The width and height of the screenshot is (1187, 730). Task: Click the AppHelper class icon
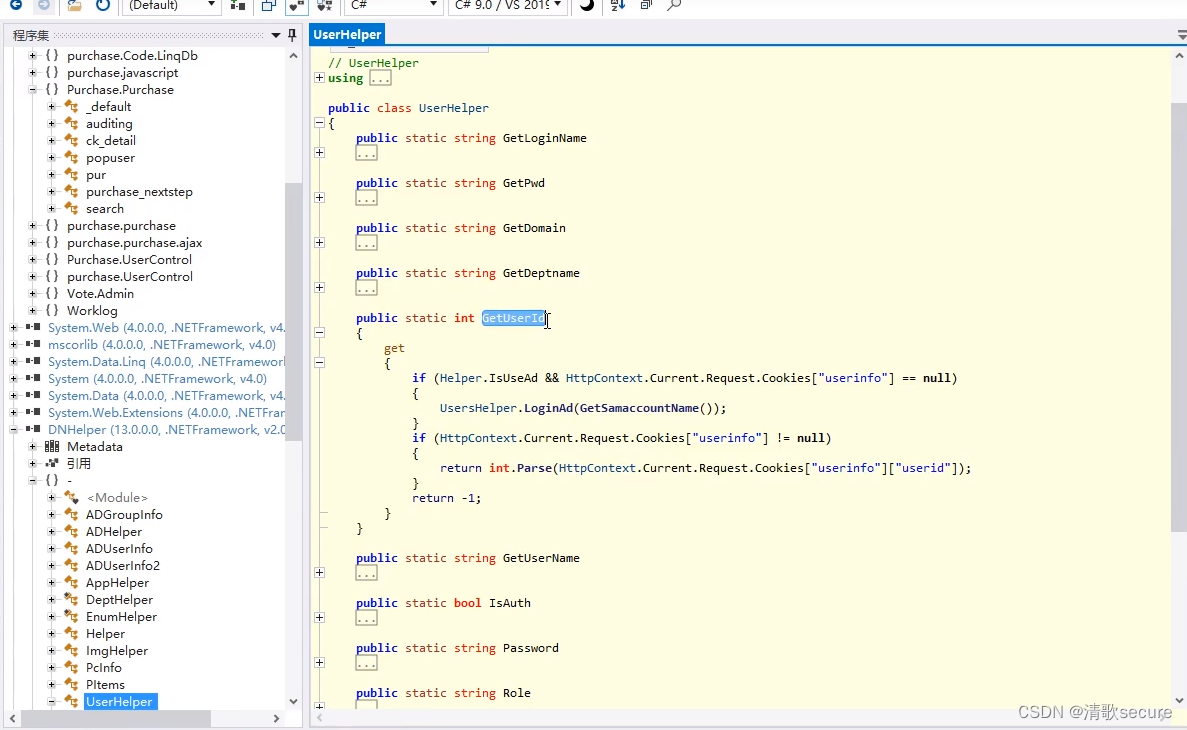pos(71,582)
